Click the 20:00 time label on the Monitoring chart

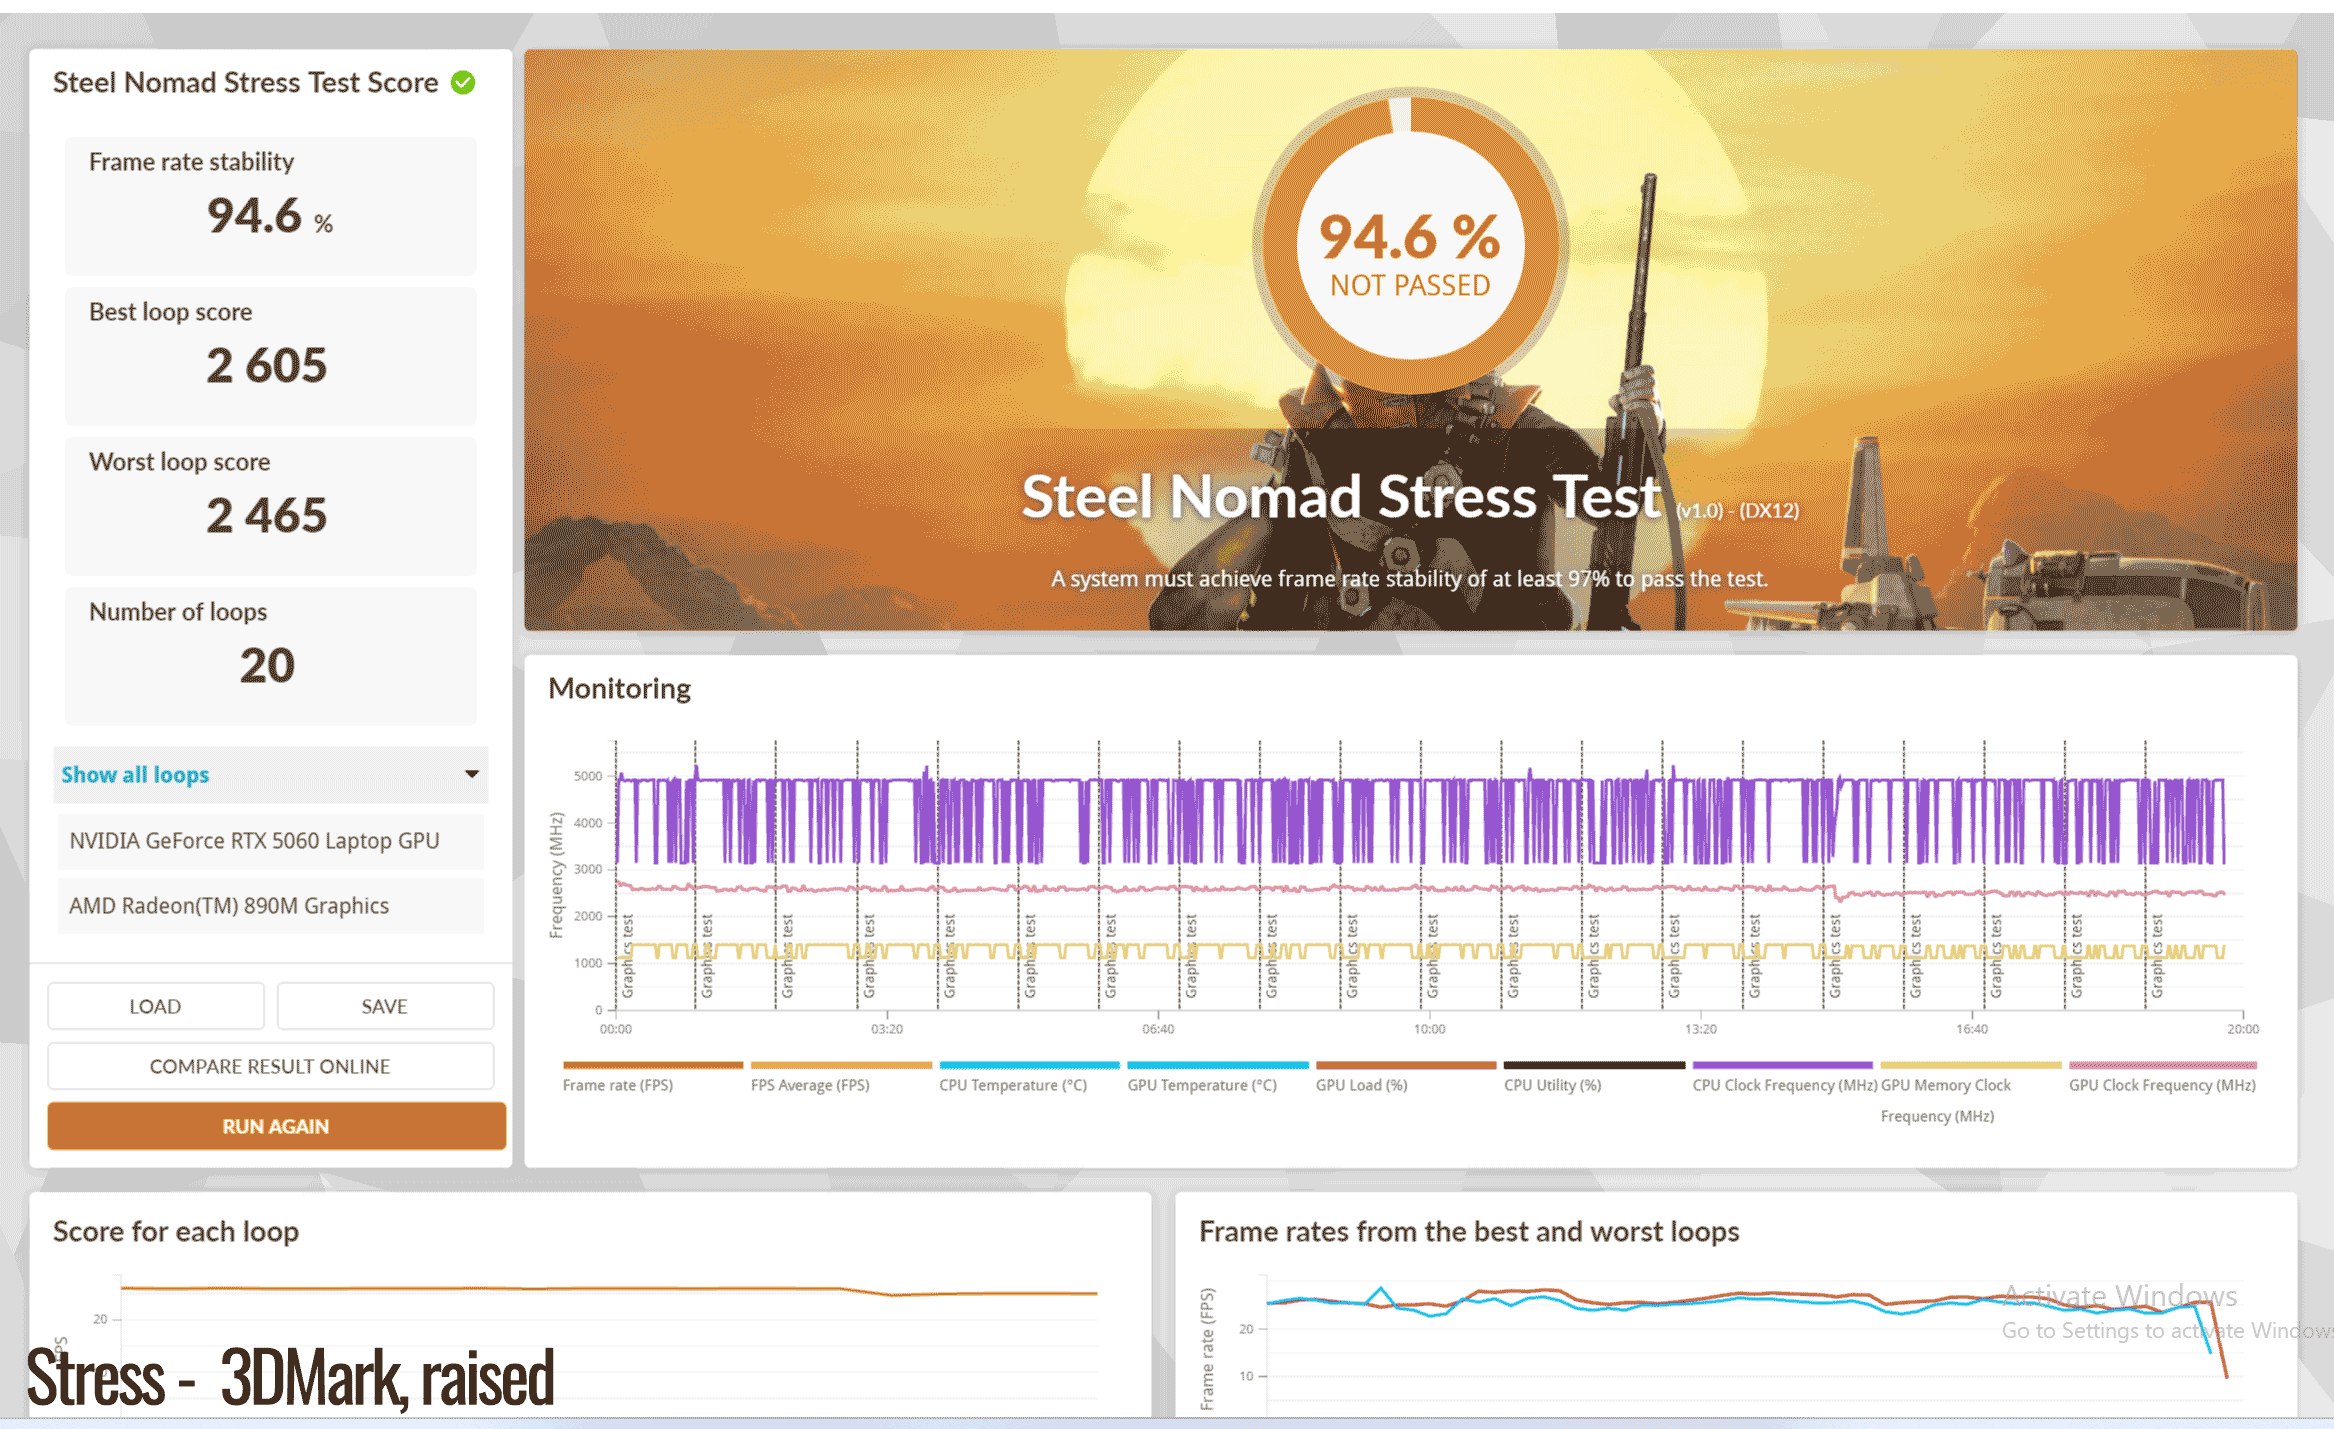pos(2243,1029)
